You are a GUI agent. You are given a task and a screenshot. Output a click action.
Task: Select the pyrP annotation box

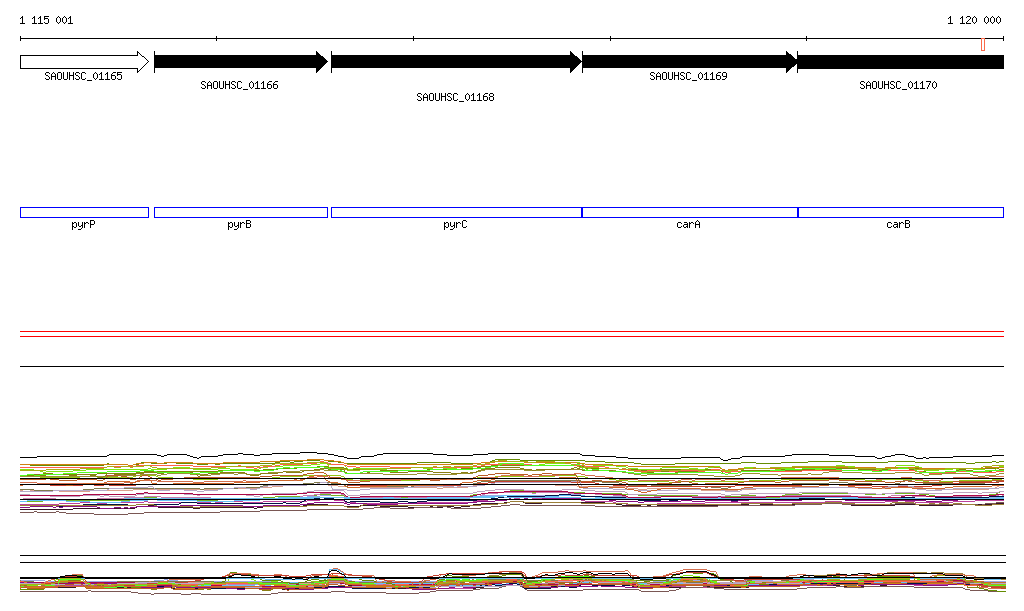point(84,212)
